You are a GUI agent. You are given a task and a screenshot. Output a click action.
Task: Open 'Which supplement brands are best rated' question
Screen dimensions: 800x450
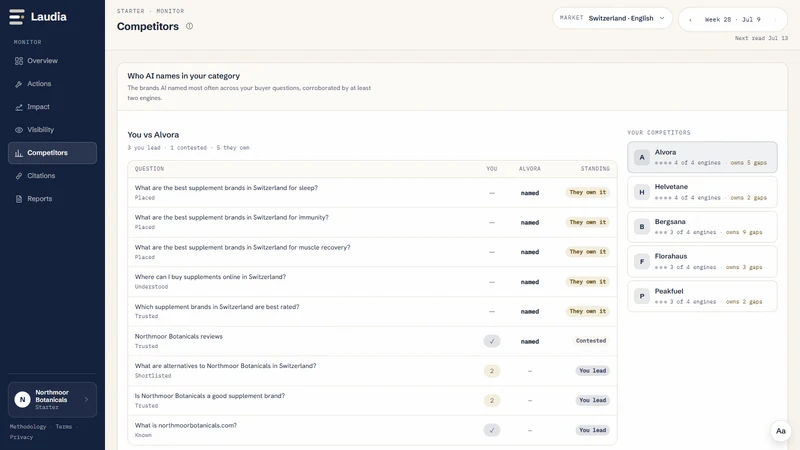click(372, 311)
